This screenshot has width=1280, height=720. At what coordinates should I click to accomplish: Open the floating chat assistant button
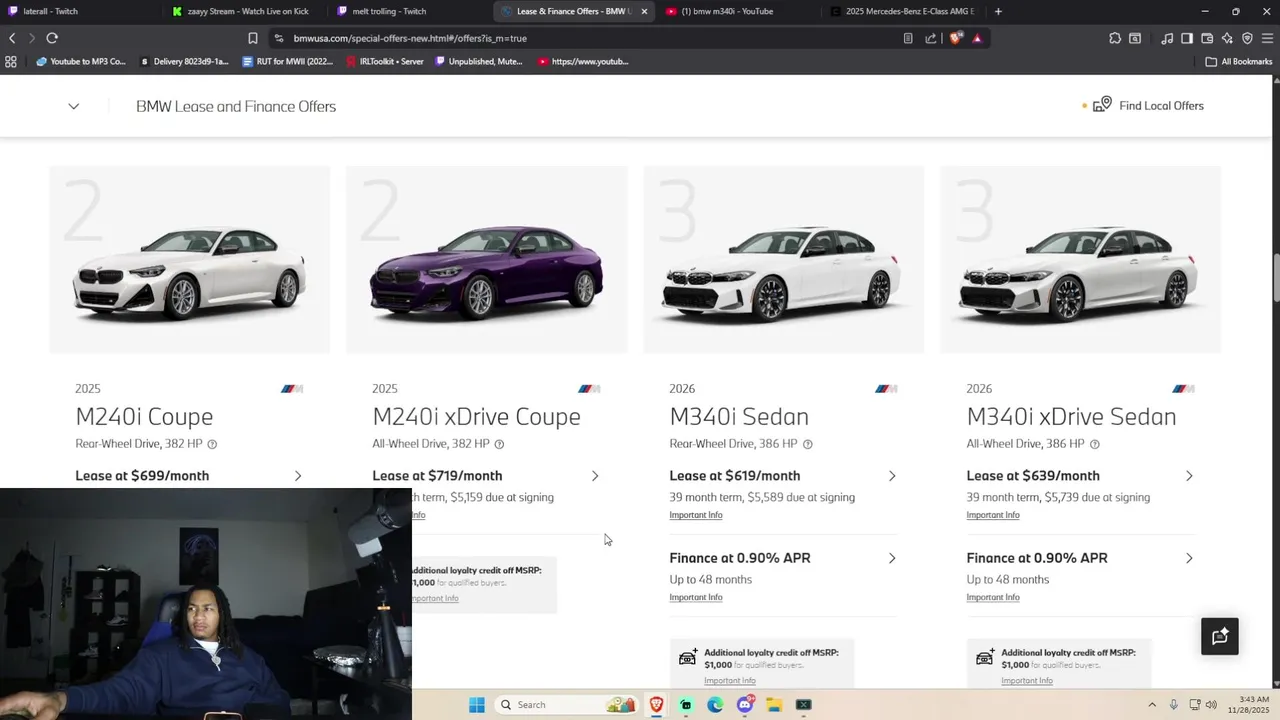coord(1220,636)
